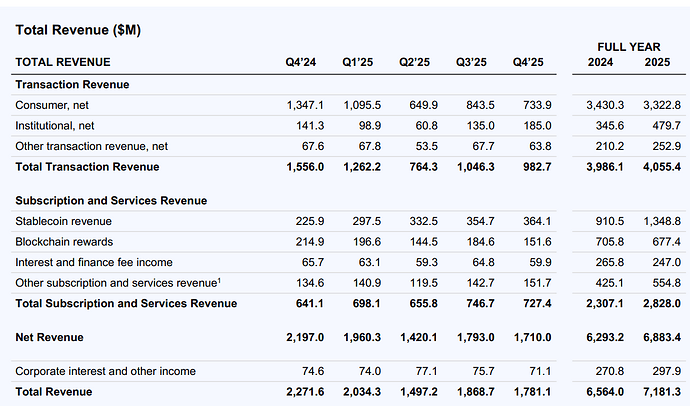Click the 'FULL YEAR' heading

tap(629, 47)
